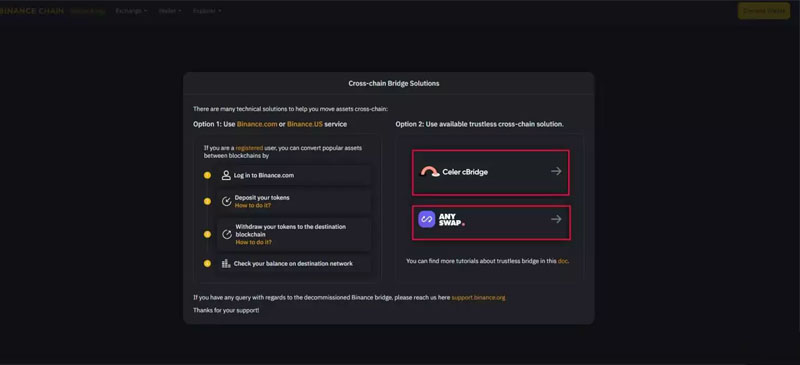Click the 'Option 2: Use available trustless cross-chain solution' heading
This screenshot has width=800, height=365.
(480, 124)
